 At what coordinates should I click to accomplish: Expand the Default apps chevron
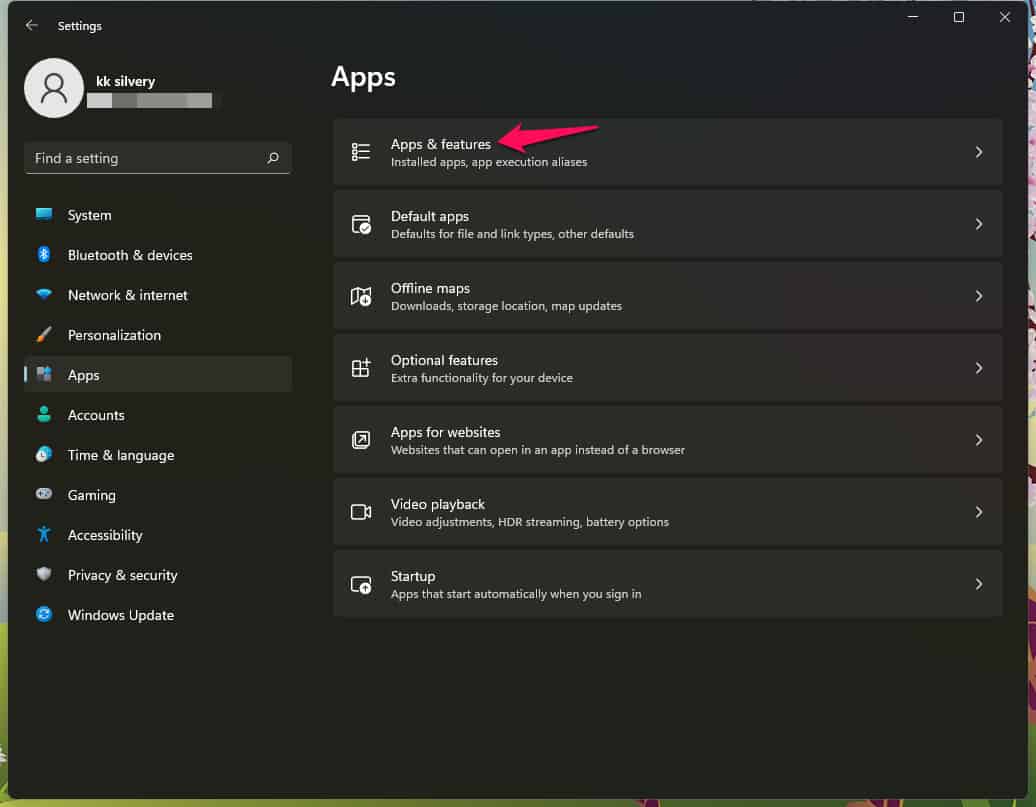click(x=979, y=223)
